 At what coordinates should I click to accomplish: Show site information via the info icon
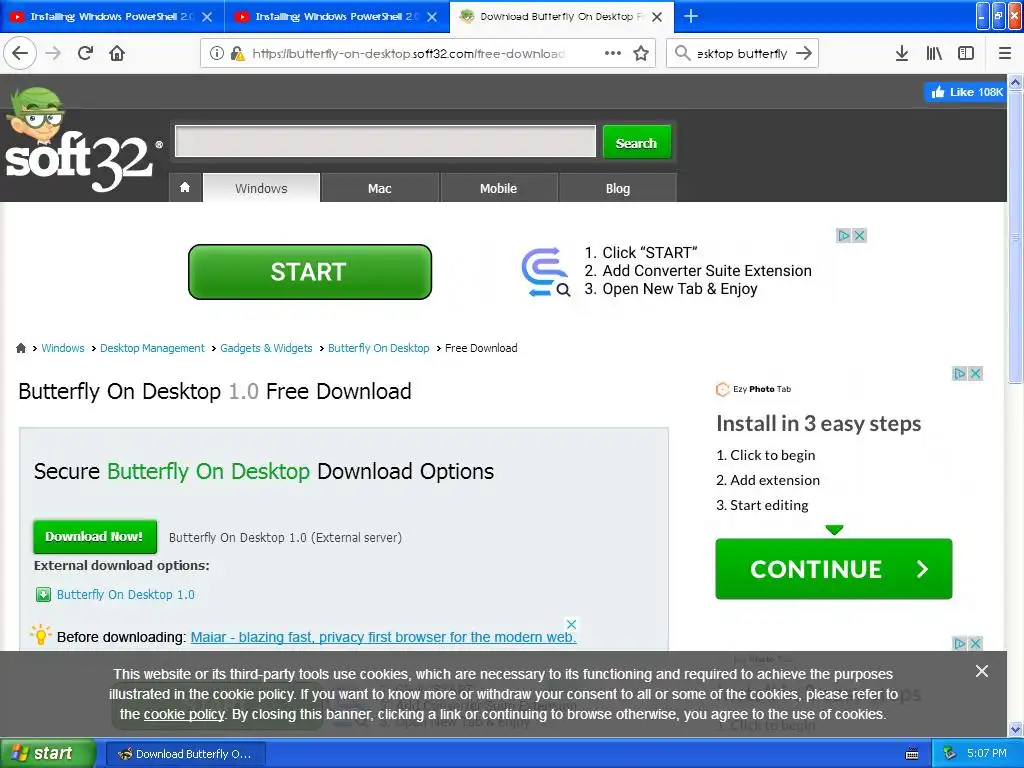click(217, 53)
